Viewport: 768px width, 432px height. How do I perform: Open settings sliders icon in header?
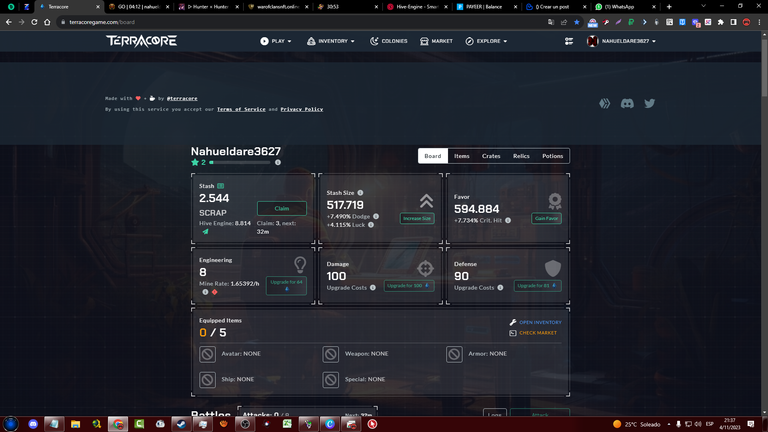pos(569,41)
